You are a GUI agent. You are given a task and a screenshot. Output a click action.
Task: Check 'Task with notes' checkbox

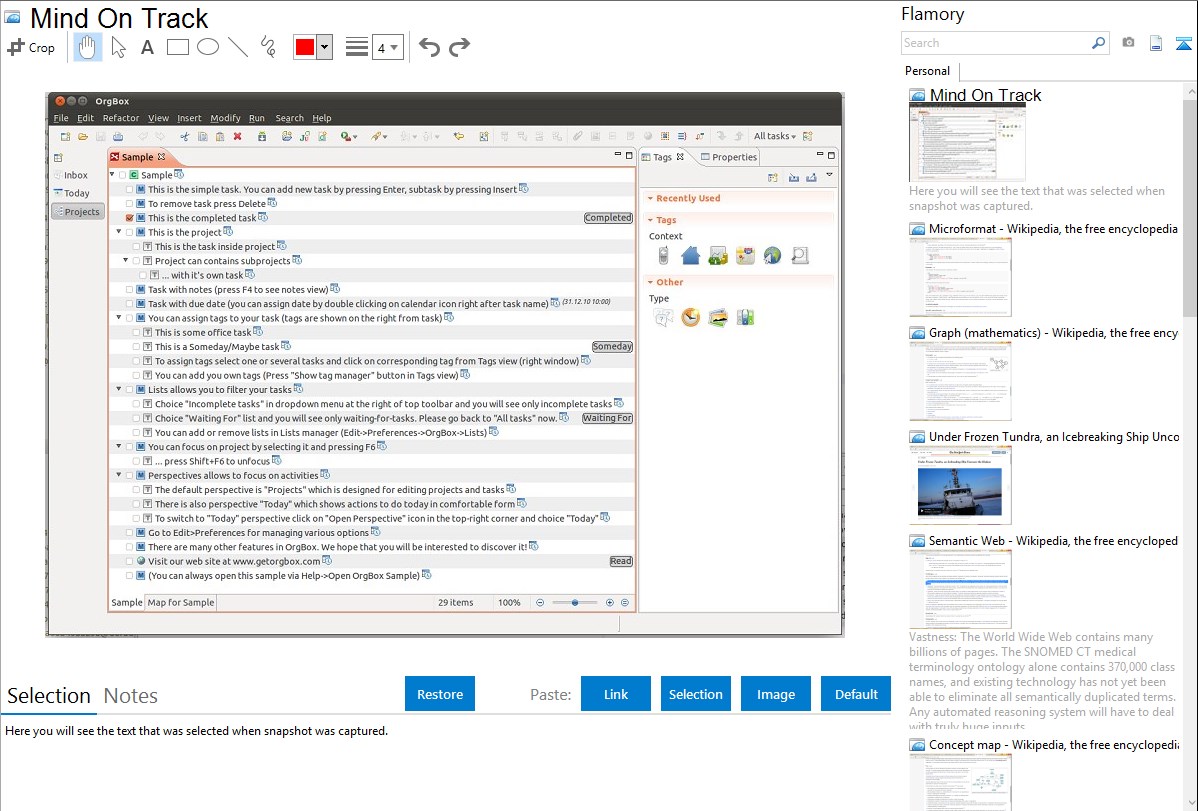tap(130, 290)
